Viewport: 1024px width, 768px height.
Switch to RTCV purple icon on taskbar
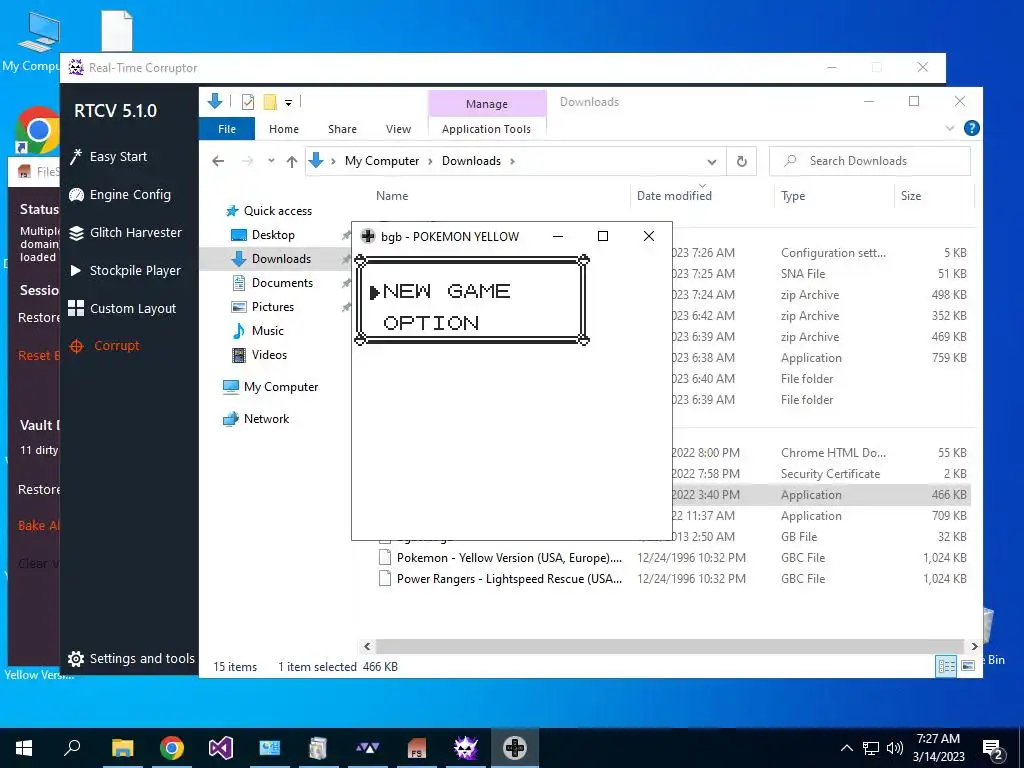(x=466, y=748)
